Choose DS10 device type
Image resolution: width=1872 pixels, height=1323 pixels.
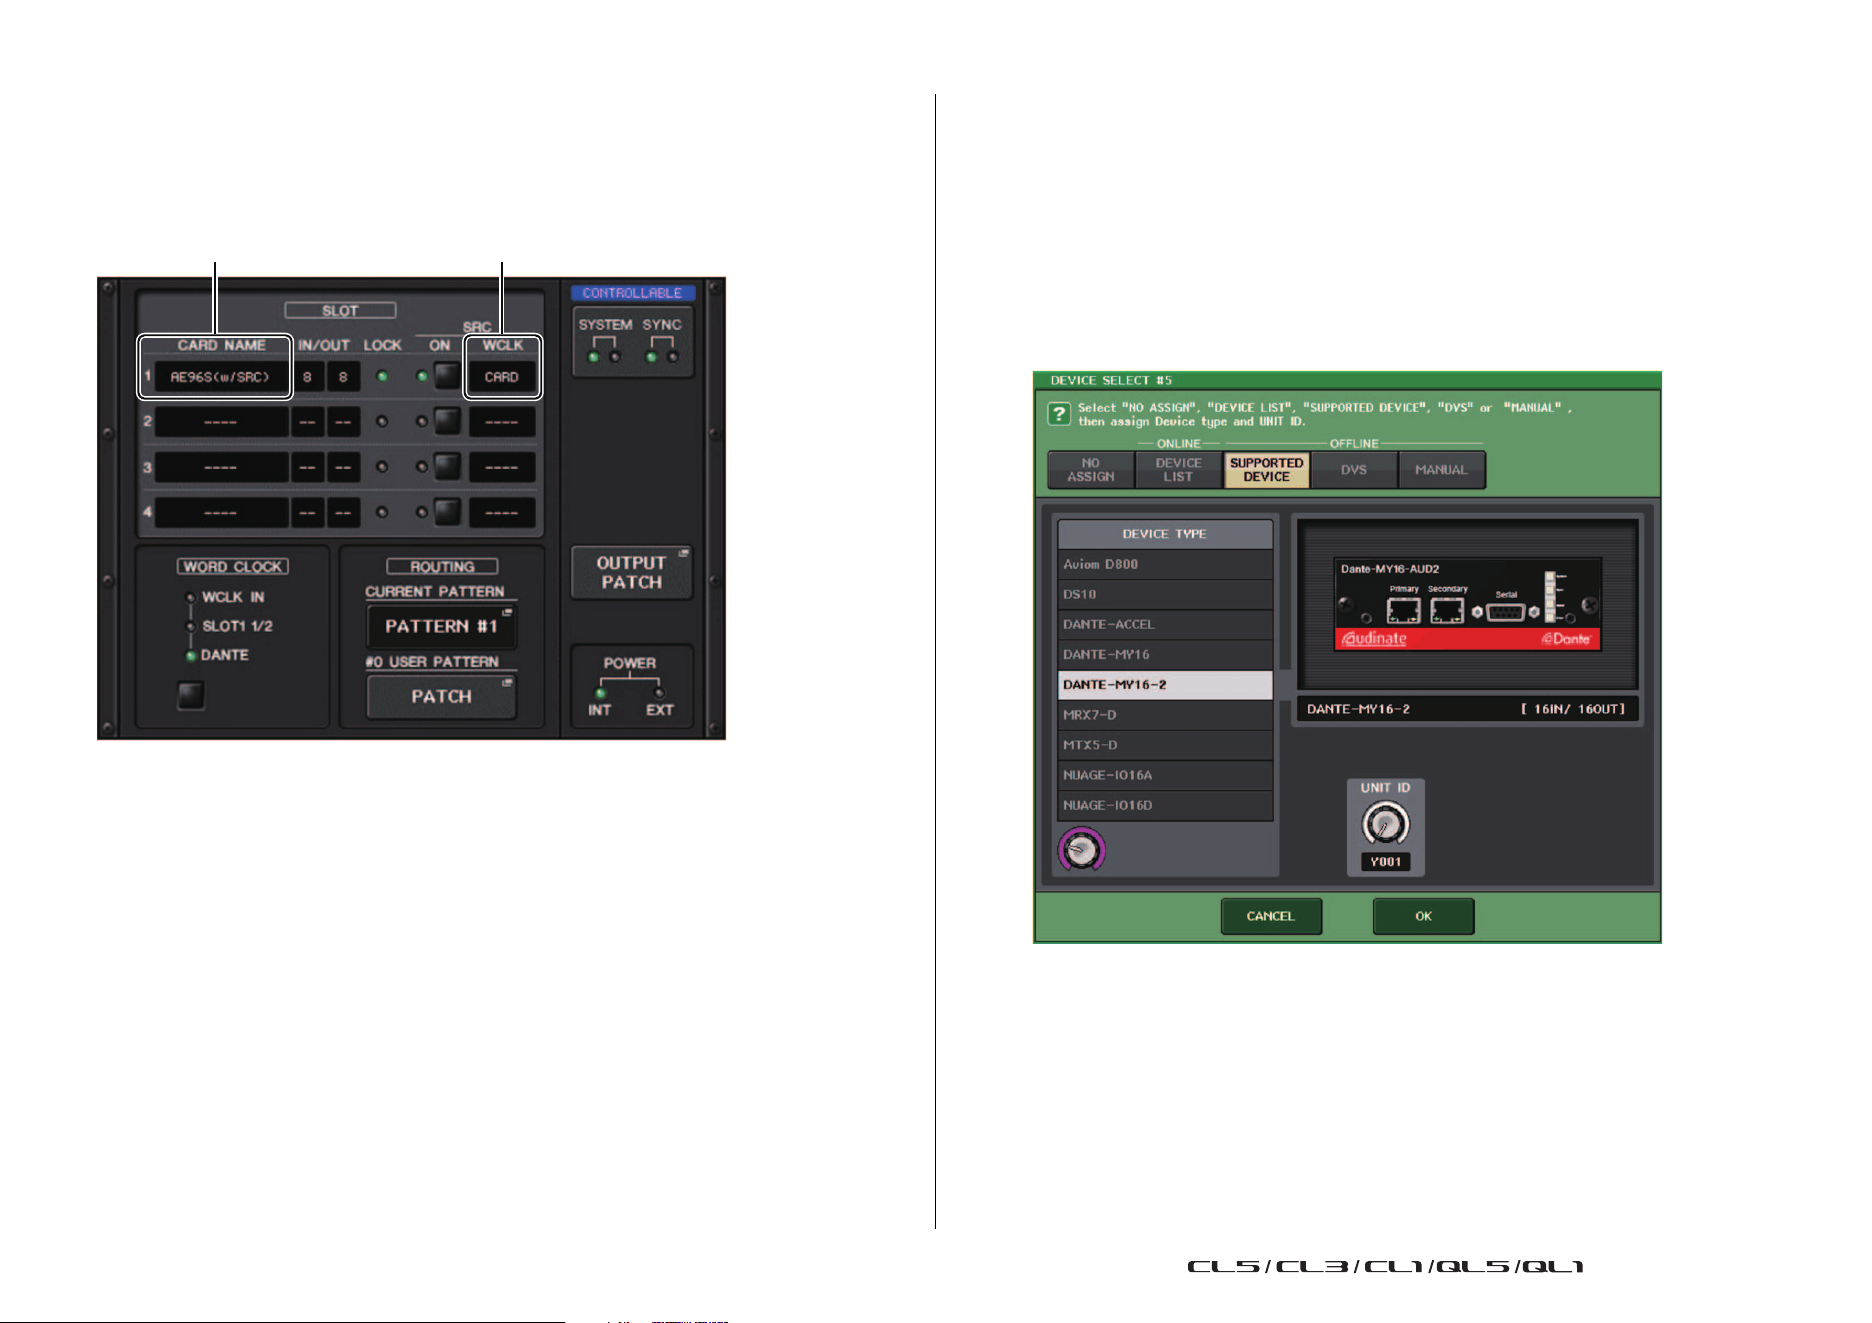click(x=1165, y=595)
